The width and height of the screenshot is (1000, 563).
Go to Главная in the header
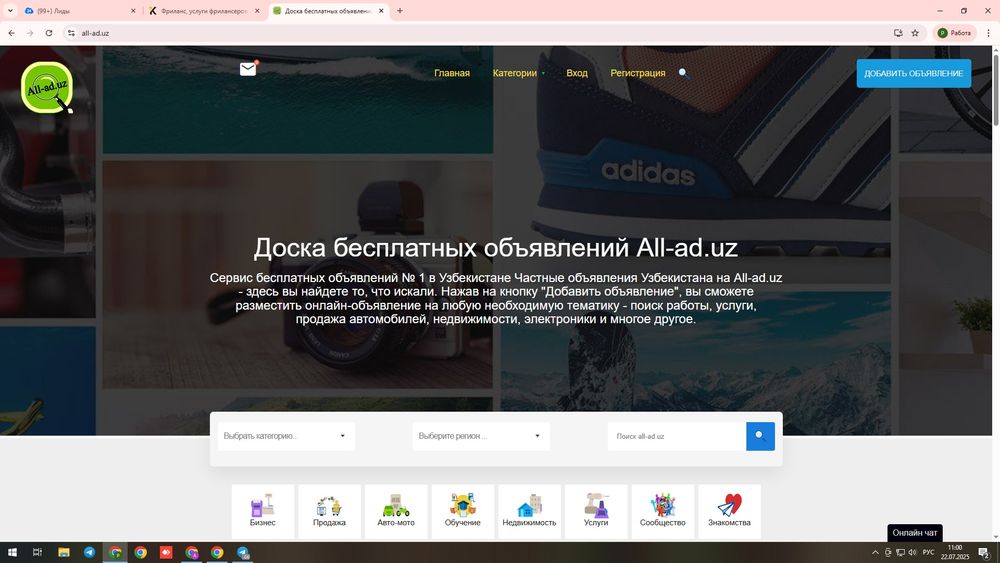[452, 73]
